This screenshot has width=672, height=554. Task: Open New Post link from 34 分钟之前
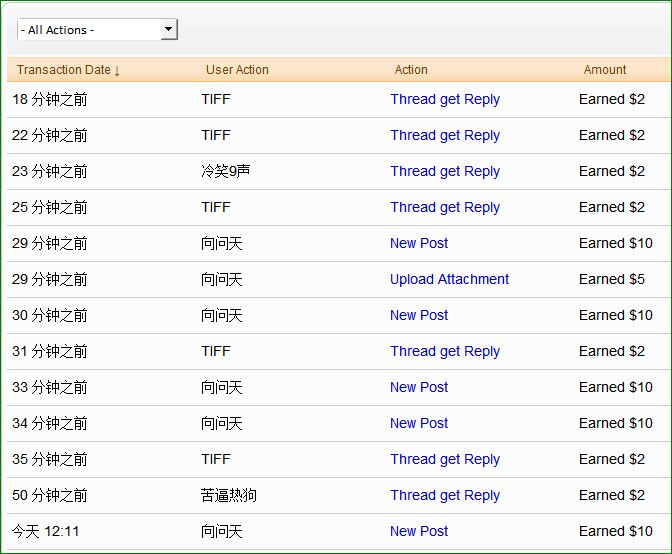point(419,423)
